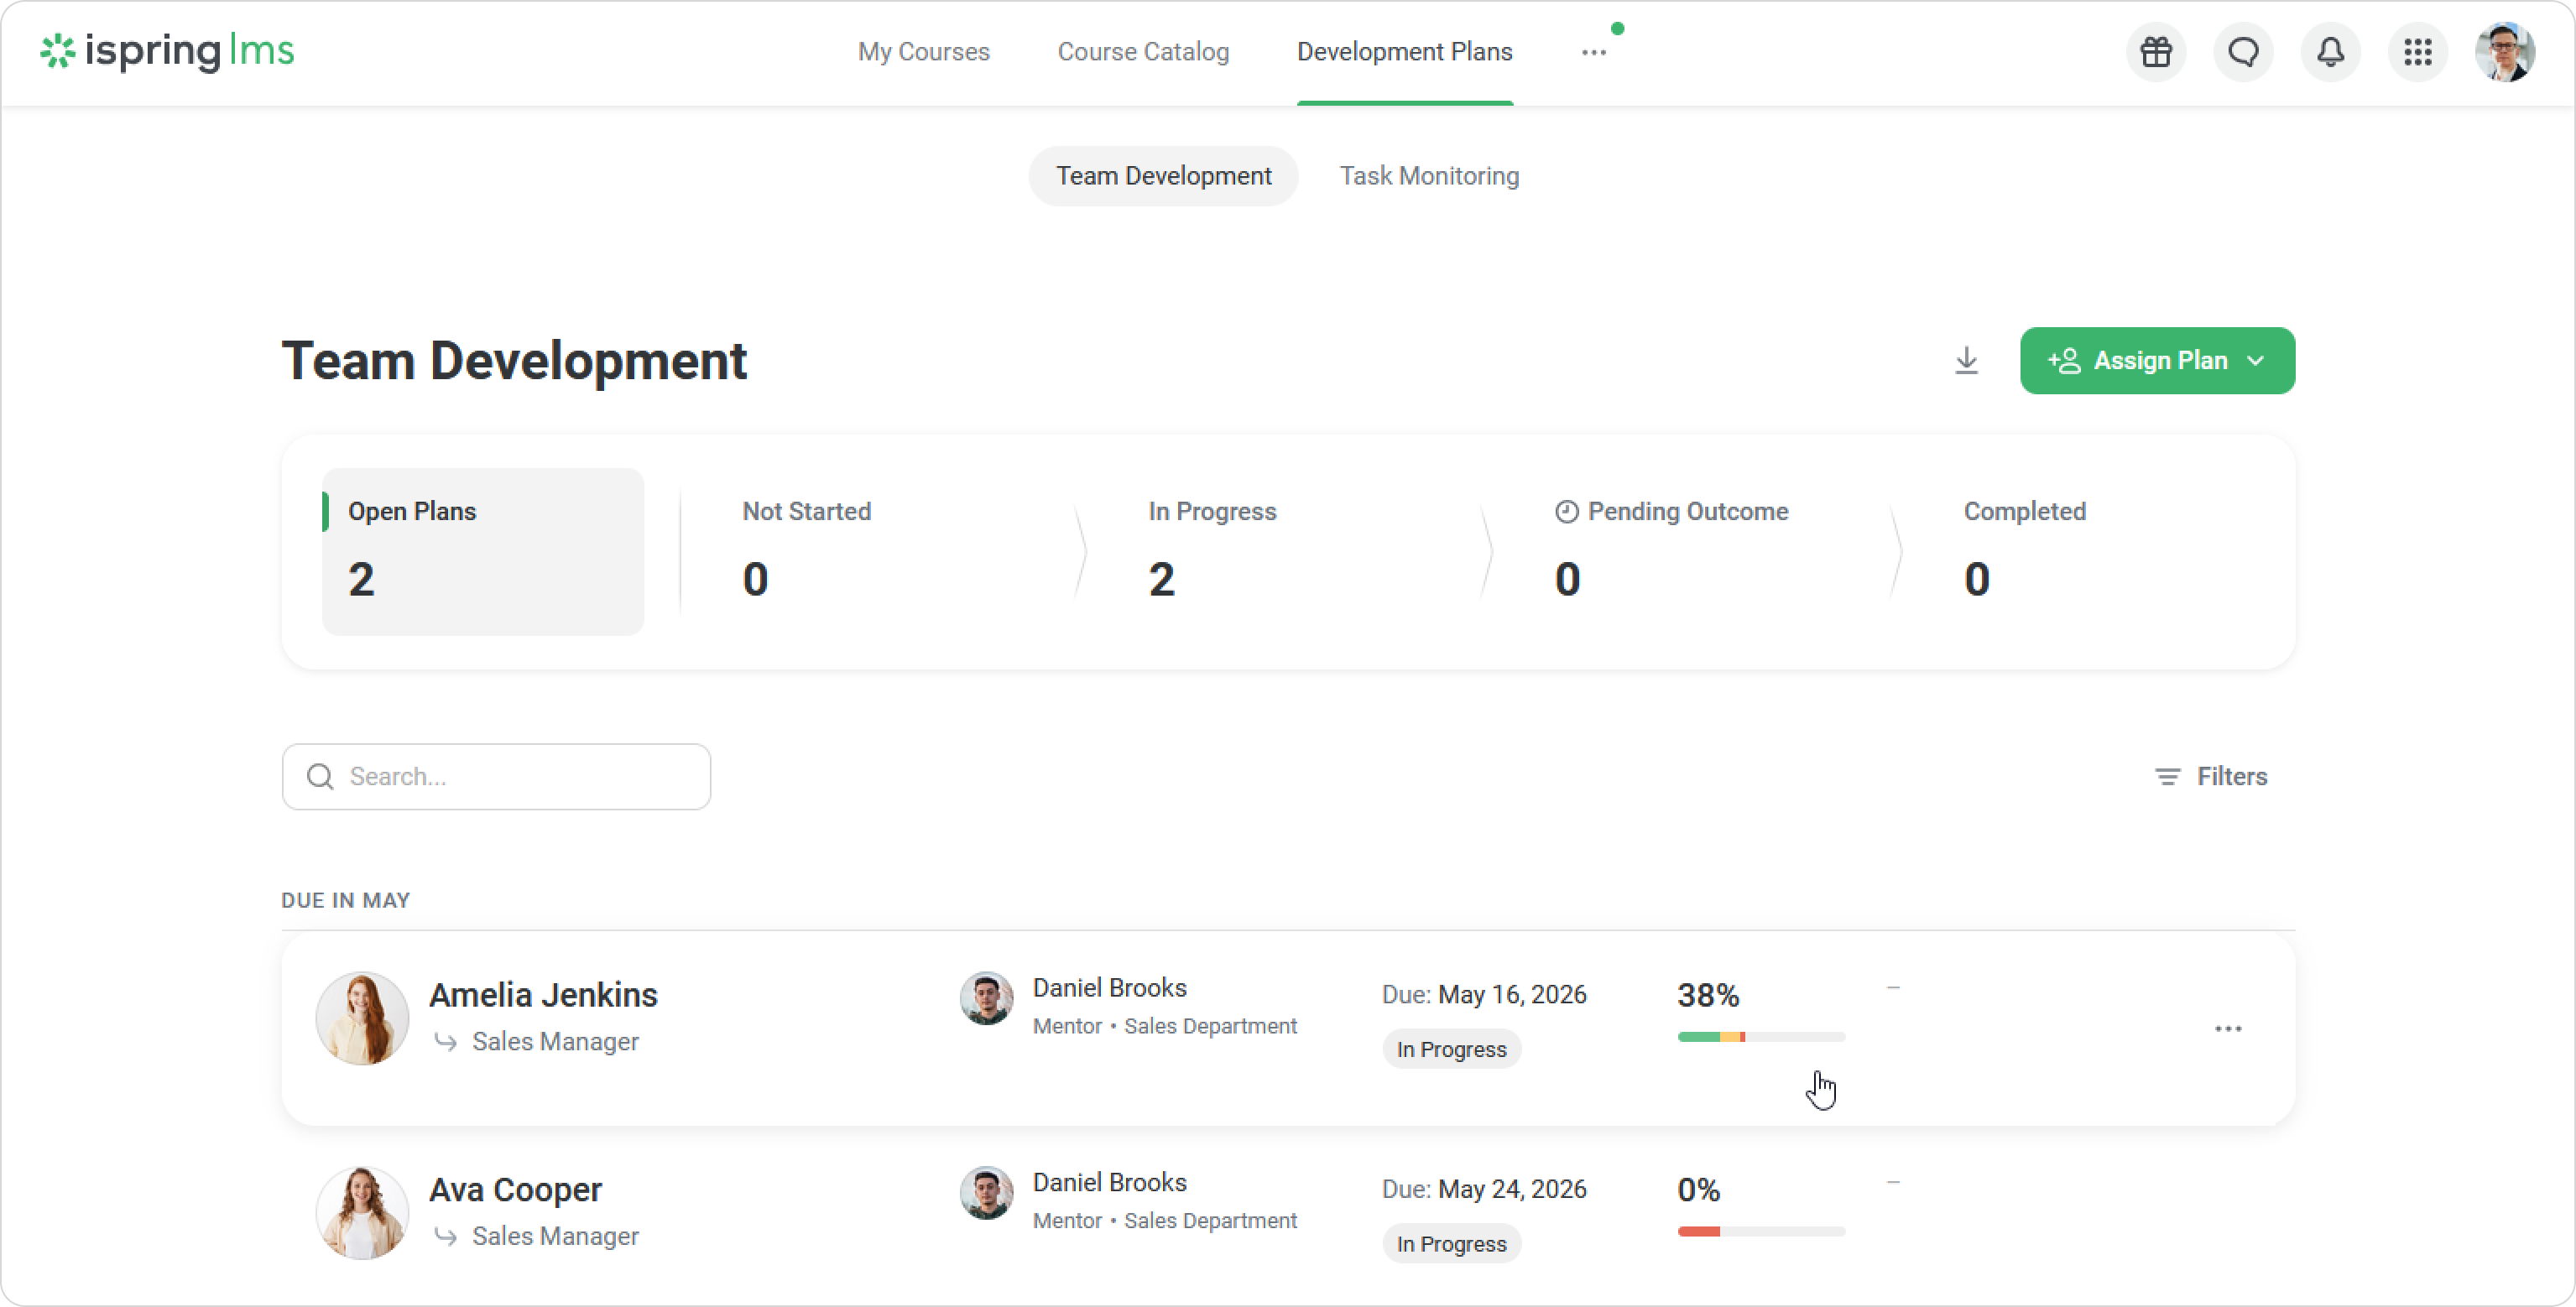Screen dimensions: 2576x1307
Task: Open the more navigation items menu
Action: tap(1593, 52)
